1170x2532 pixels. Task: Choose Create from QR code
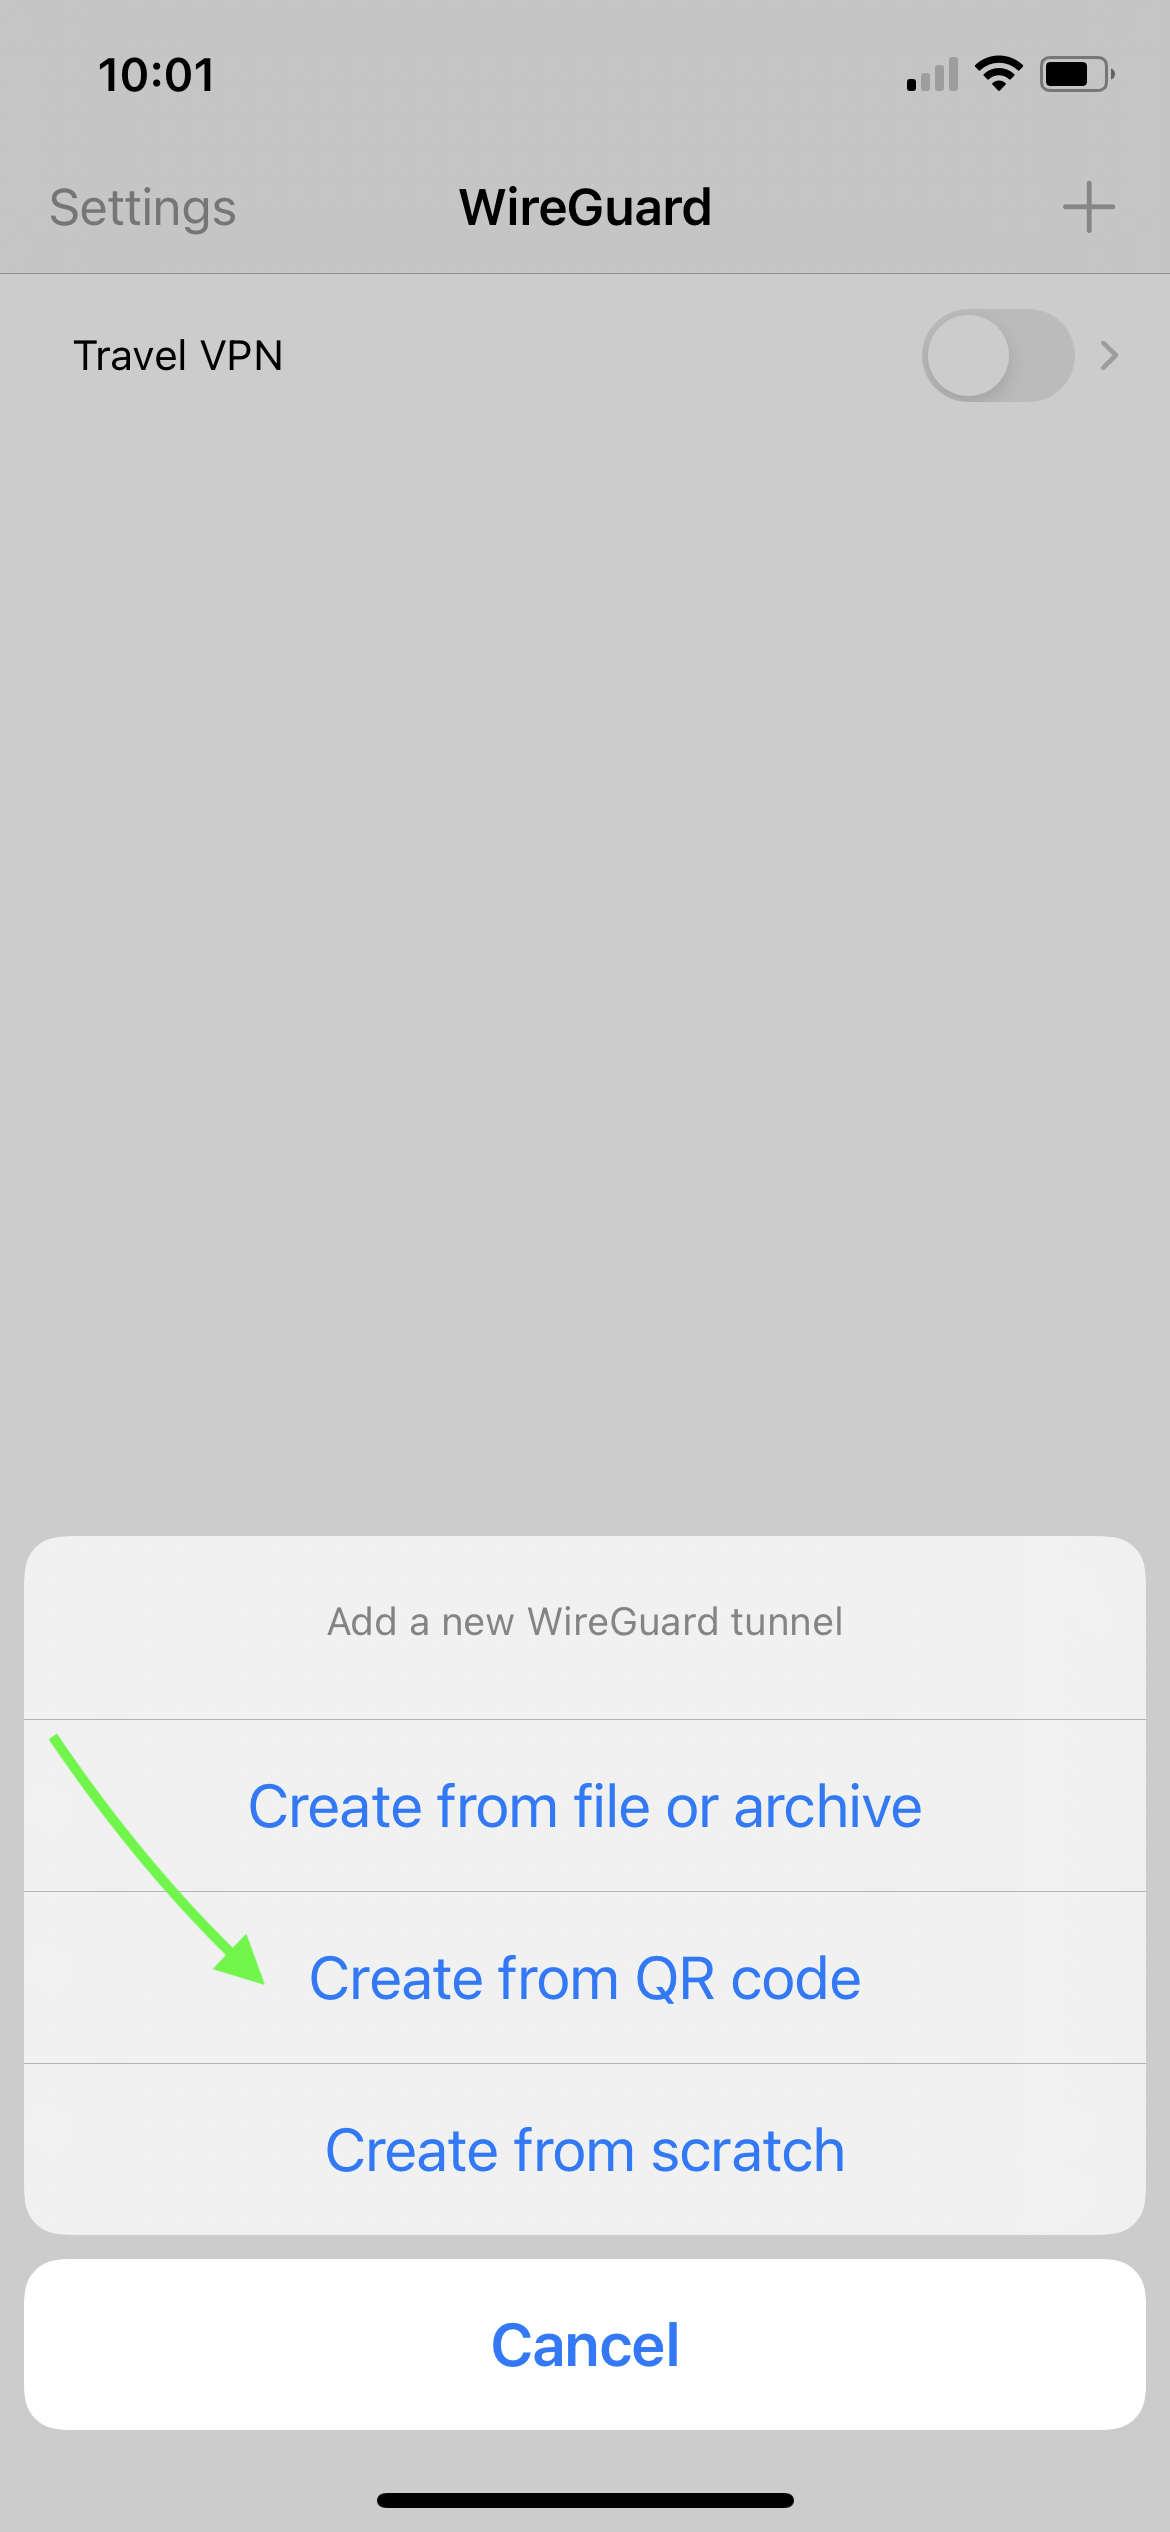point(585,1978)
